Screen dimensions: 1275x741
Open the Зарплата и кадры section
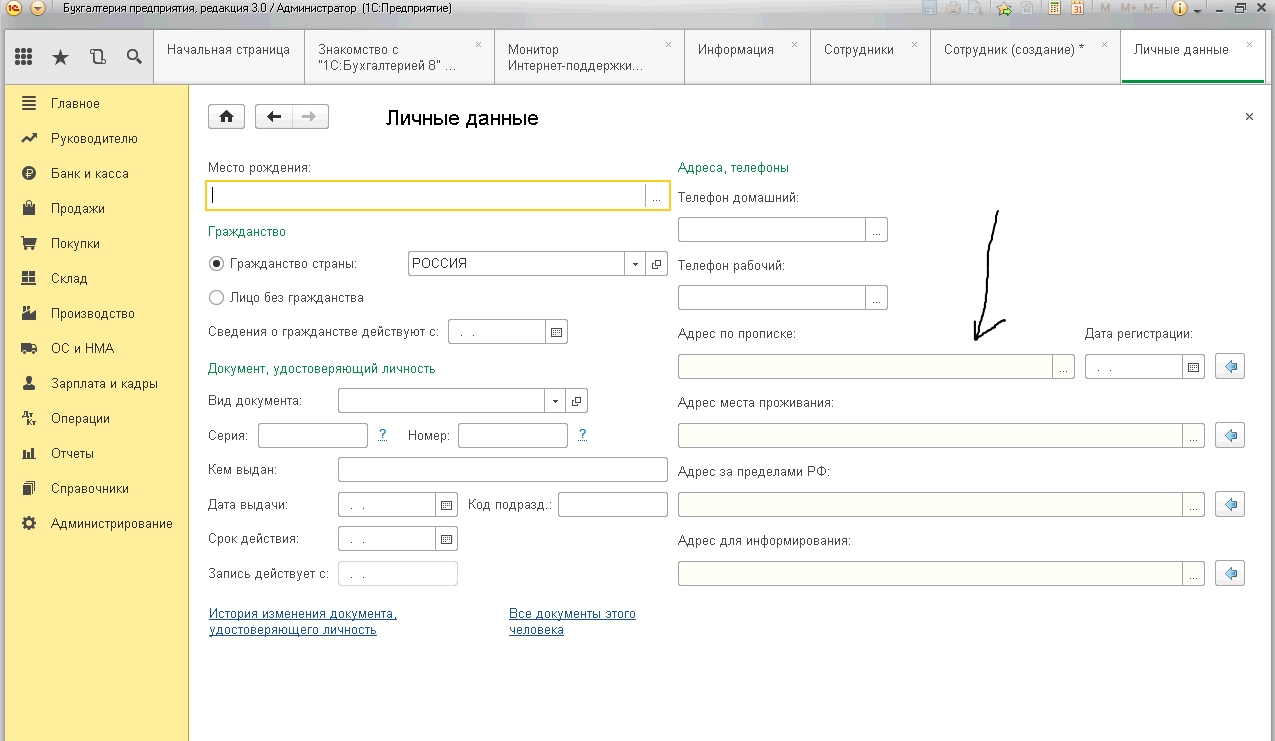click(104, 383)
